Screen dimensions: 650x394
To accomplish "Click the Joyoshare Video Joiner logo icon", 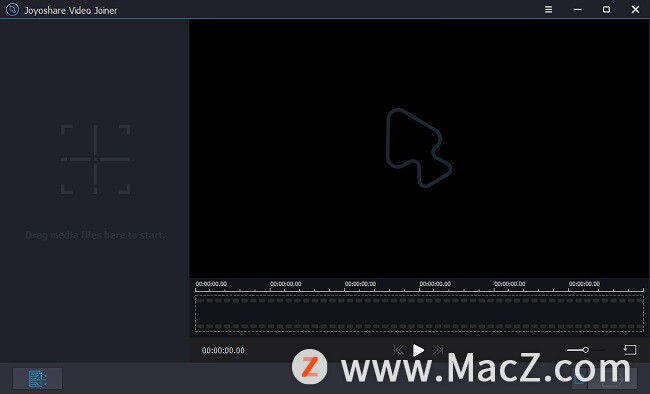I will [12, 10].
